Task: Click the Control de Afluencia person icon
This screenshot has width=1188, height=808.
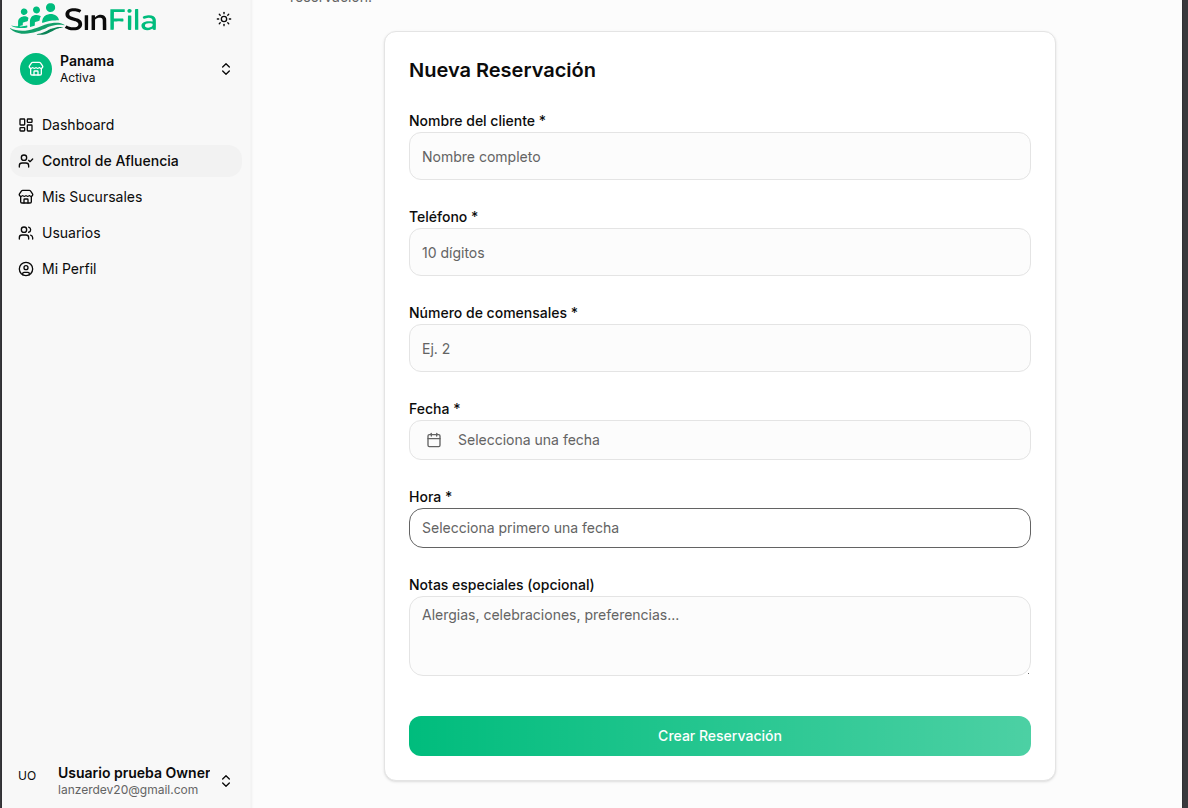Action: (x=26, y=161)
